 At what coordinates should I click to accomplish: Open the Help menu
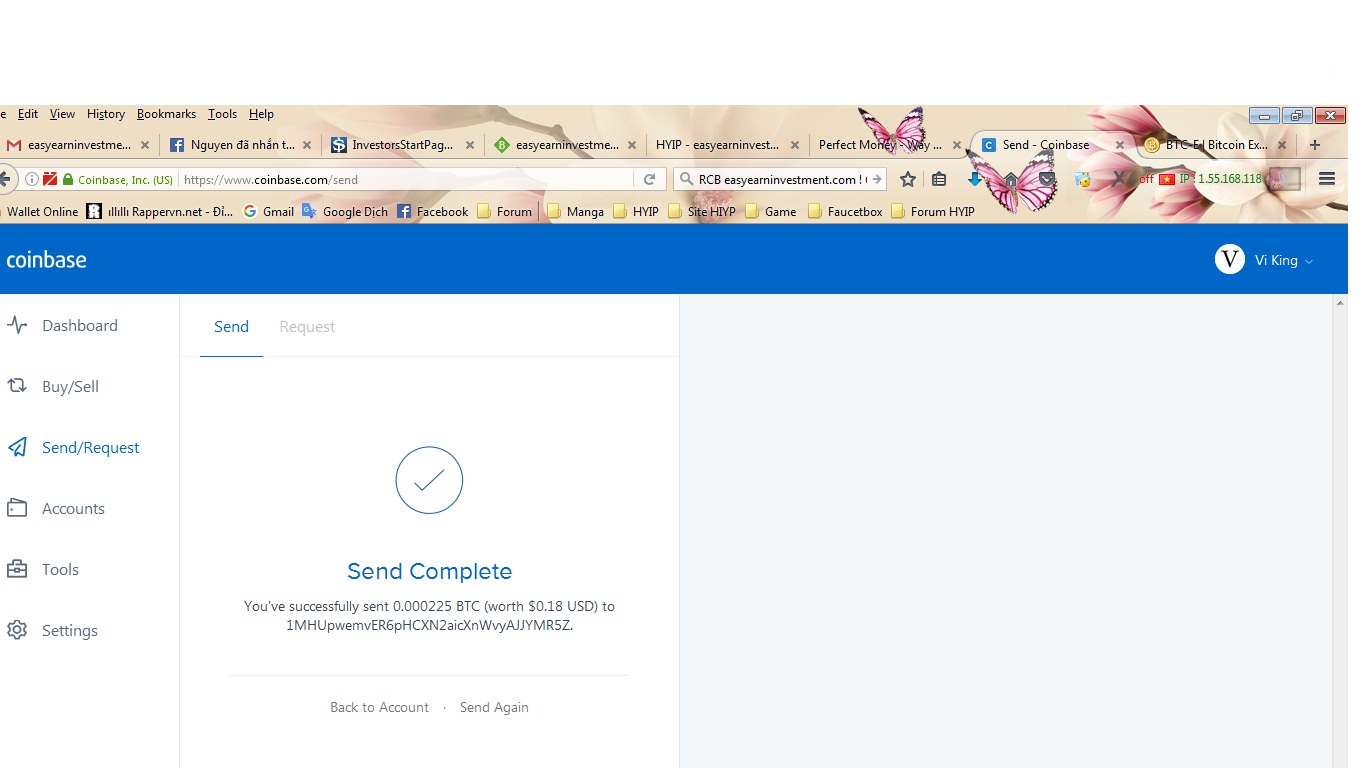[x=261, y=114]
